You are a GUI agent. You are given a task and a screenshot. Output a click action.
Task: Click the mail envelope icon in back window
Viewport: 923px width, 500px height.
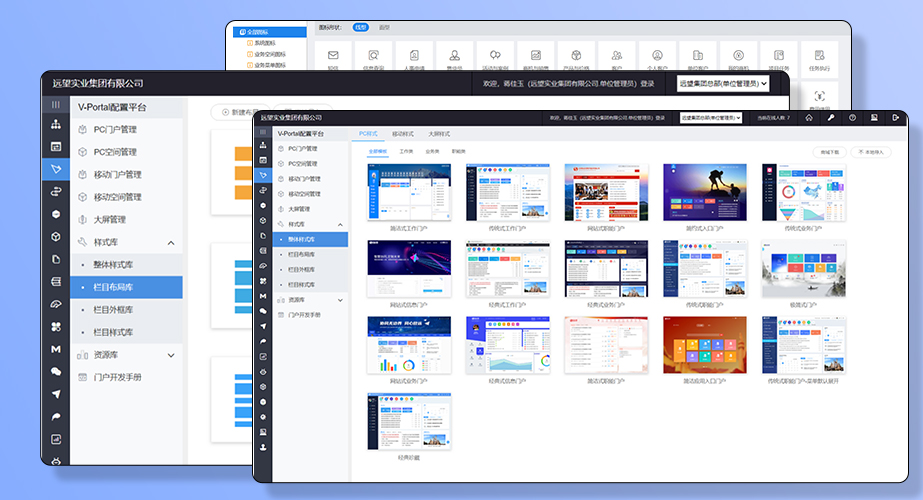pyautogui.click(x=333, y=55)
